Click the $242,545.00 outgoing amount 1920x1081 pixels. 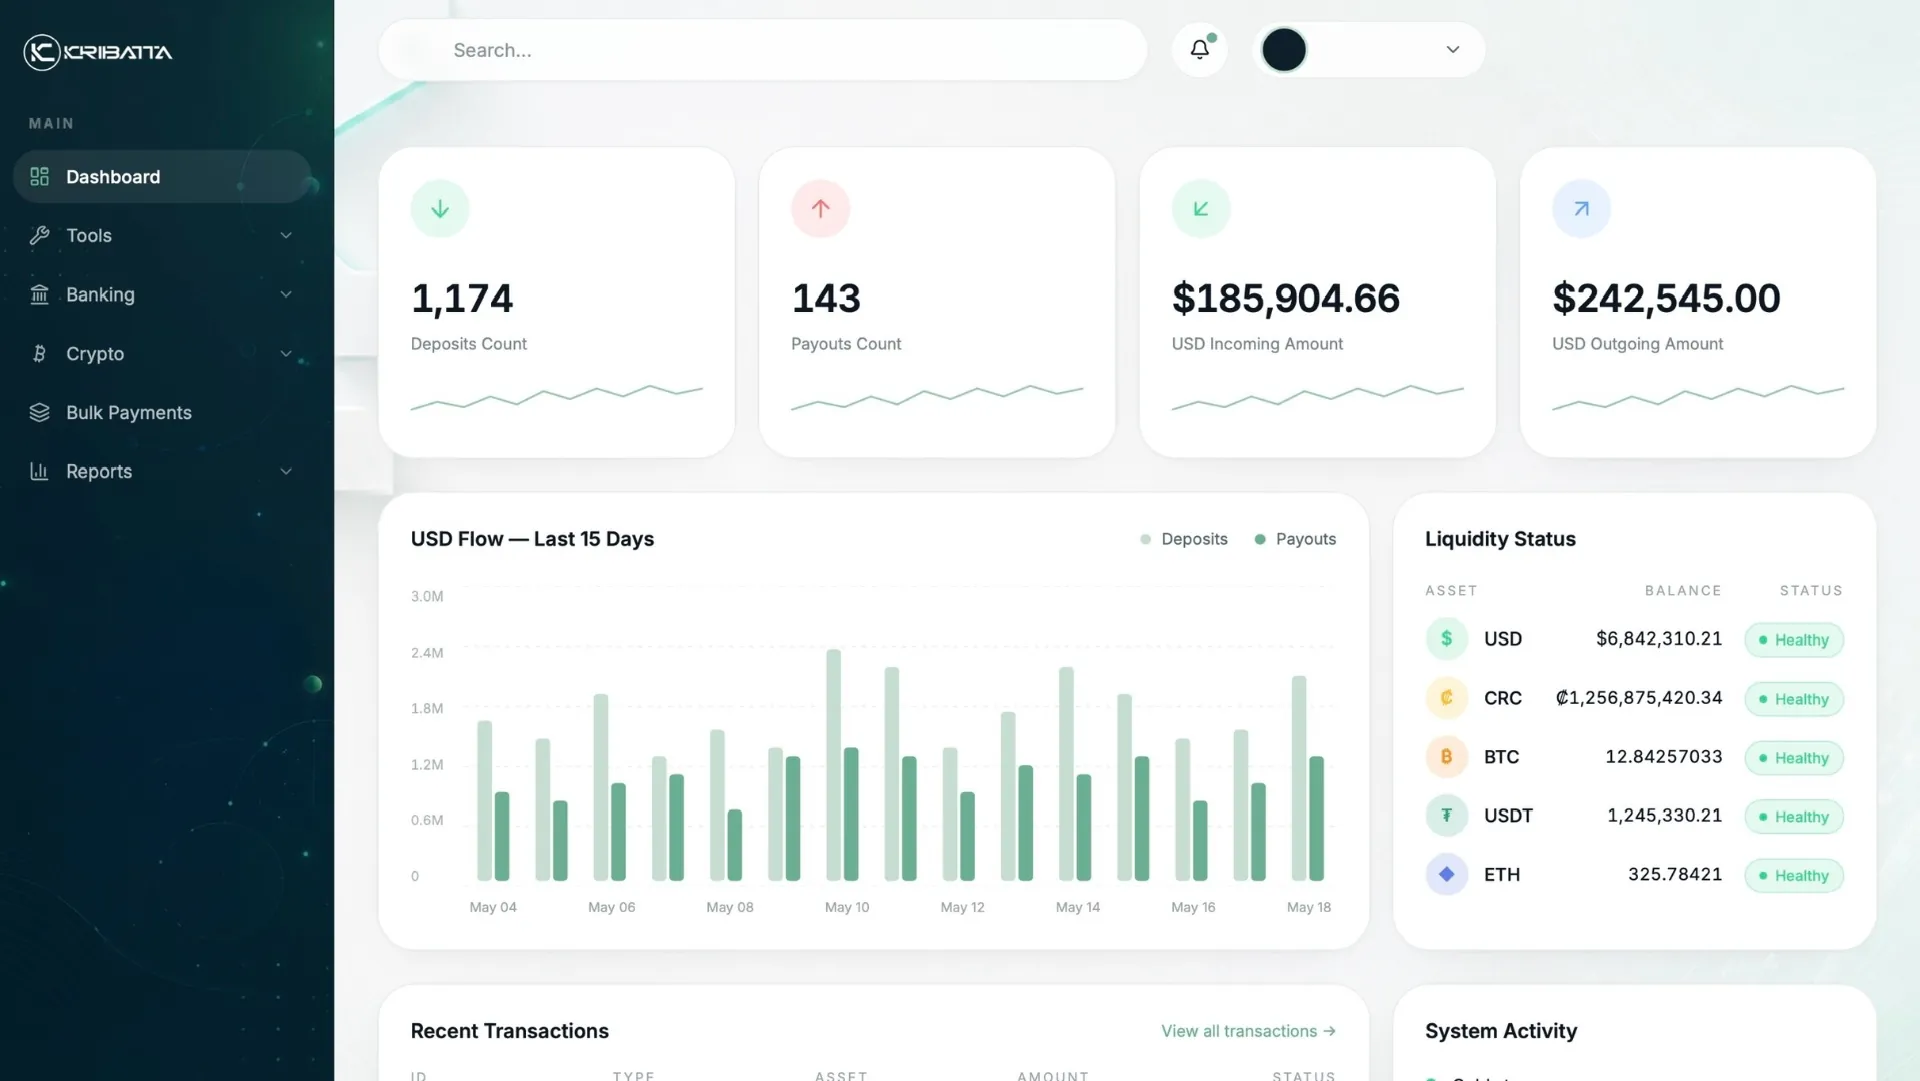click(1666, 299)
